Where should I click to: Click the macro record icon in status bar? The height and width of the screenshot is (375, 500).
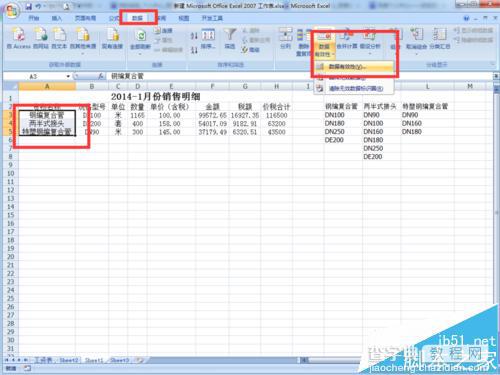[27, 368]
